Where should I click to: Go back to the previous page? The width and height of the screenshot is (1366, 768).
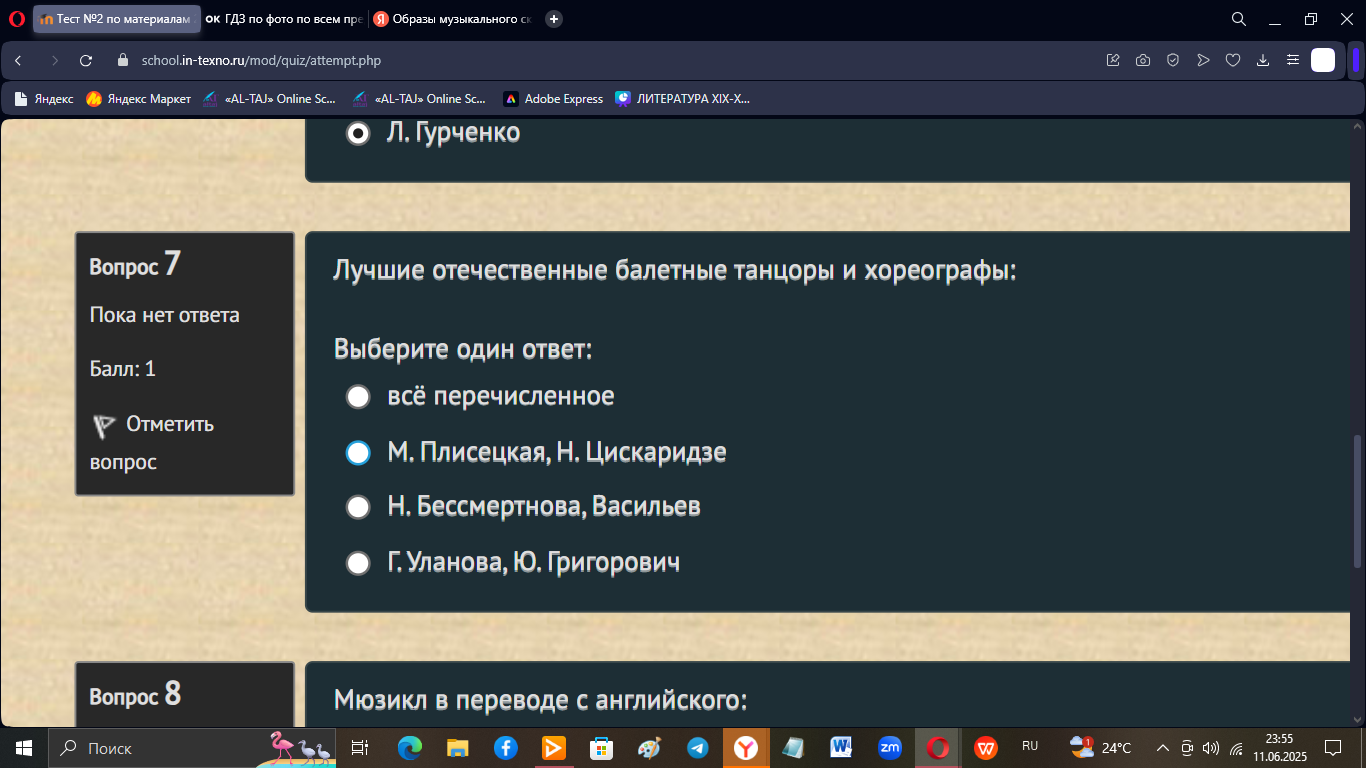pos(18,60)
